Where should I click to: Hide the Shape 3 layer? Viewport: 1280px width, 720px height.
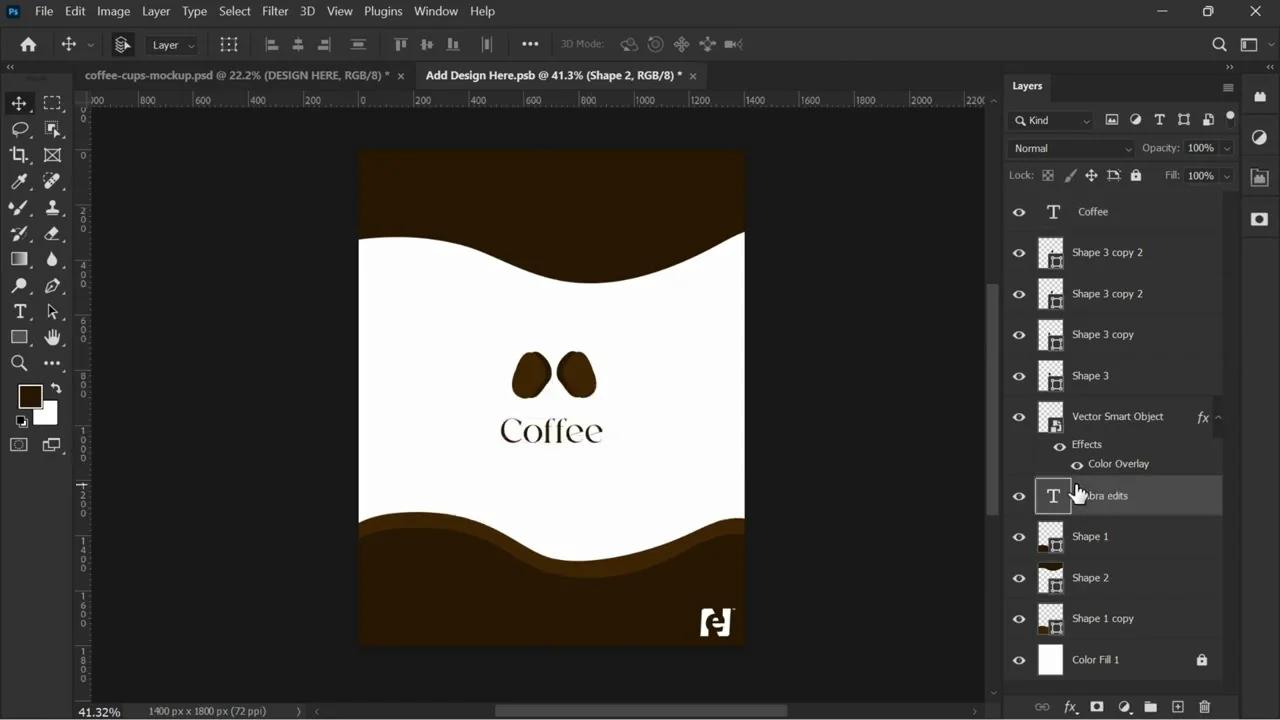1019,376
